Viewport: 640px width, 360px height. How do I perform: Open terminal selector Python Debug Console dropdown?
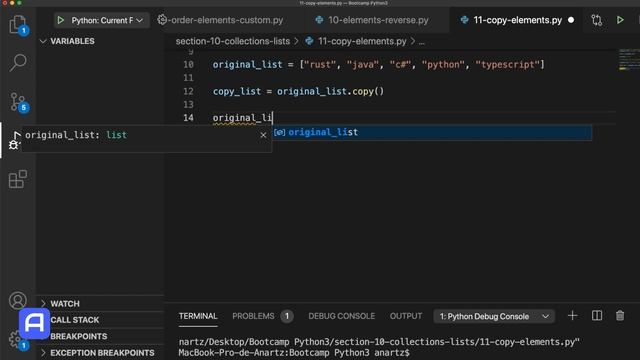494,316
